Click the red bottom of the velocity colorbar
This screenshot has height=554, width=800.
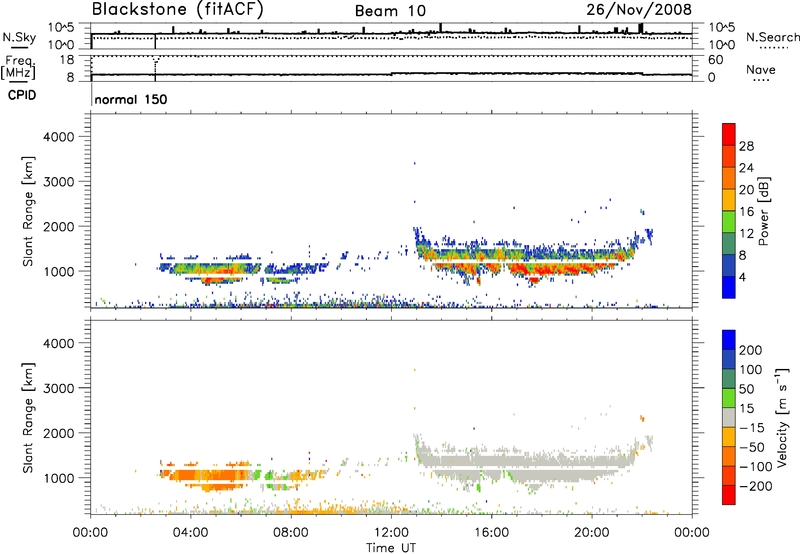729,495
